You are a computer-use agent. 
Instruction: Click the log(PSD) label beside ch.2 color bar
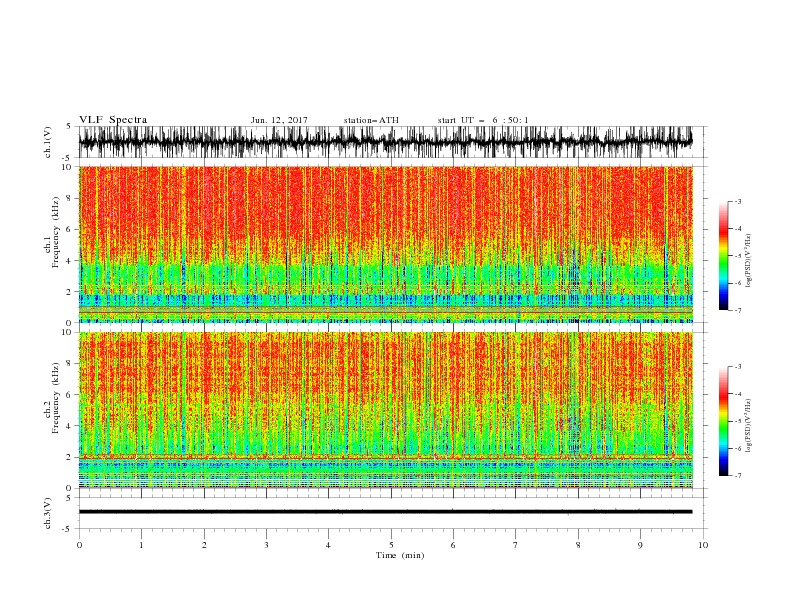click(x=748, y=426)
